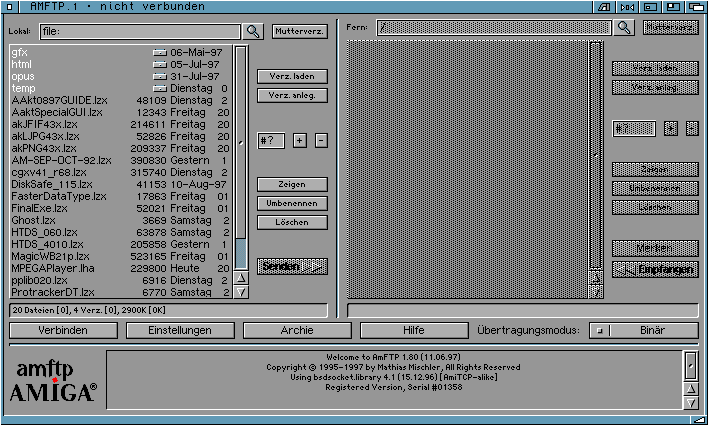
Task: Open the Archie search button
Action: pos(297,330)
